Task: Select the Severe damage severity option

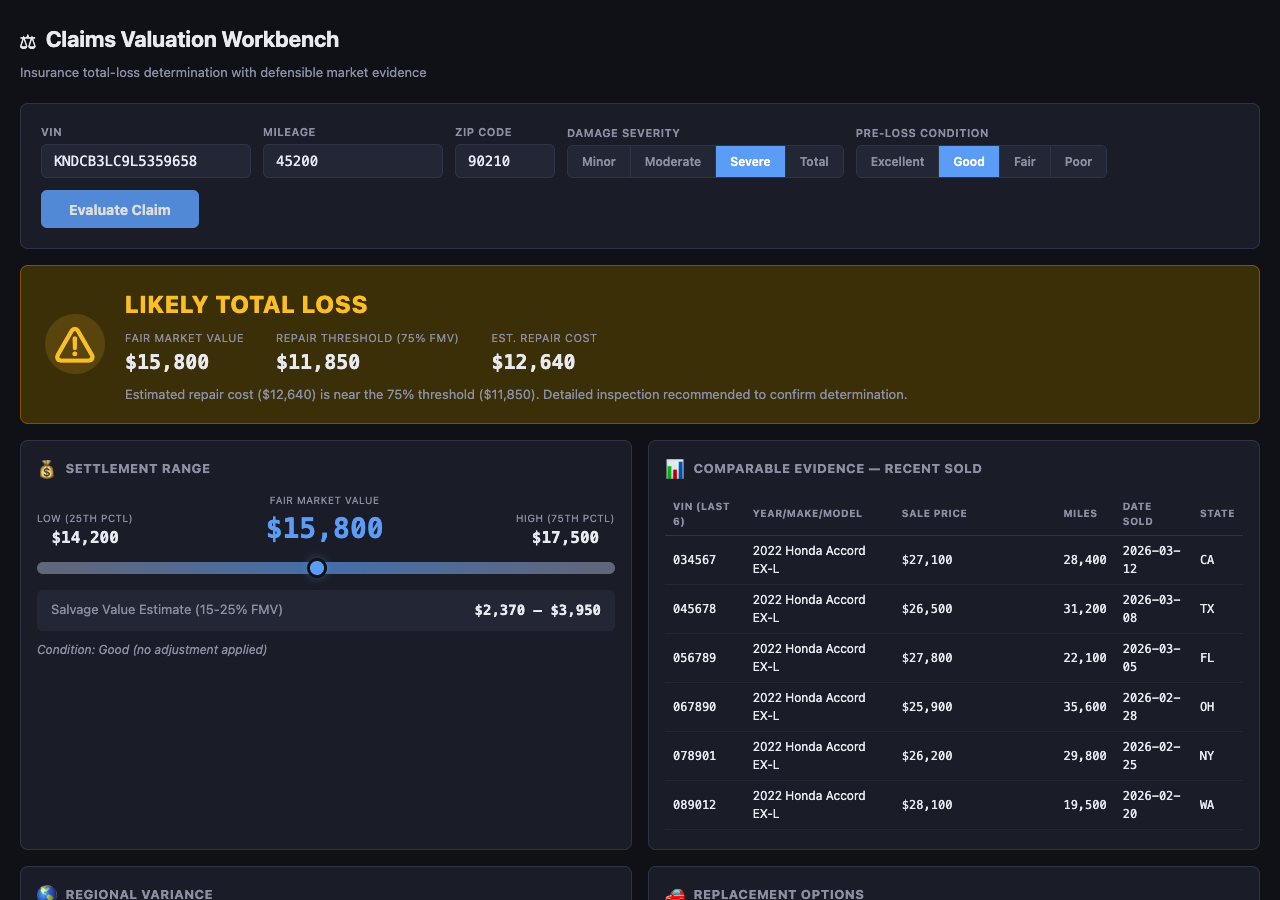Action: point(750,161)
